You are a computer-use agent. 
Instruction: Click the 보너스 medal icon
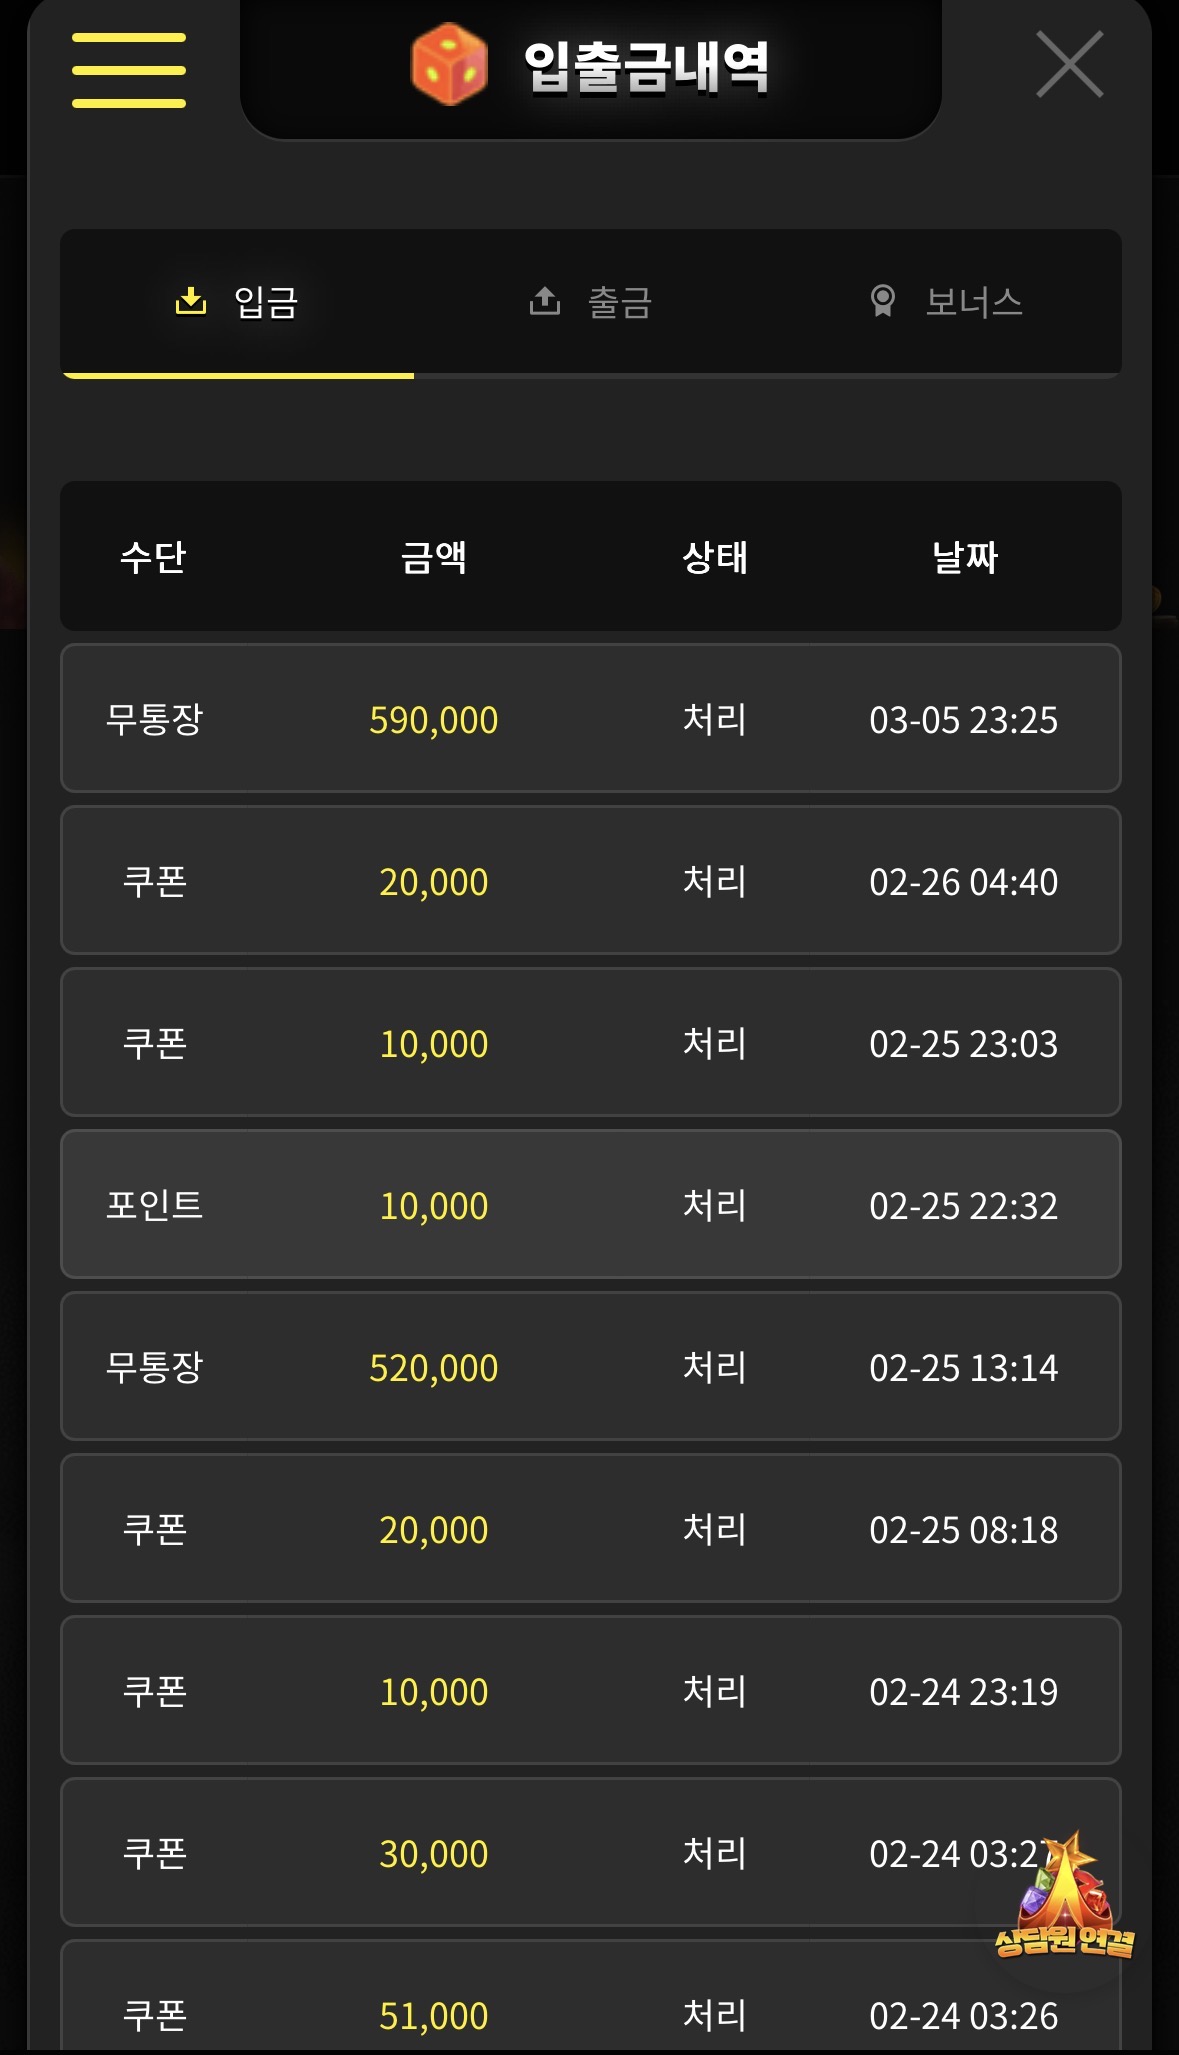(x=883, y=300)
